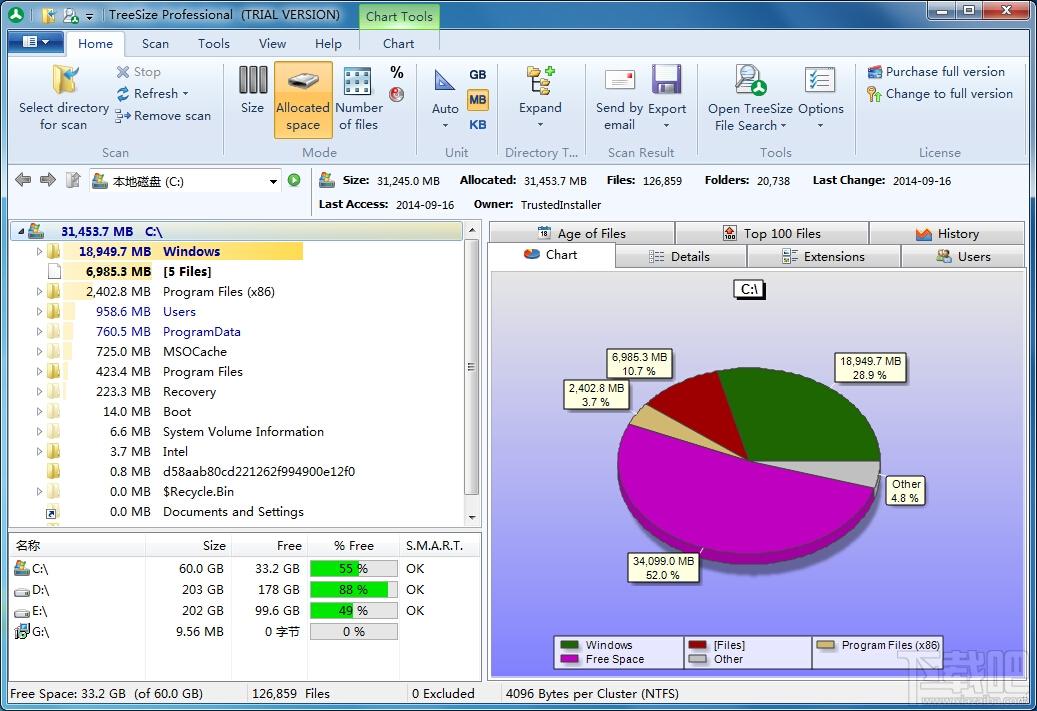
Task: Open the Options dropdown arrow
Action: click(820, 126)
